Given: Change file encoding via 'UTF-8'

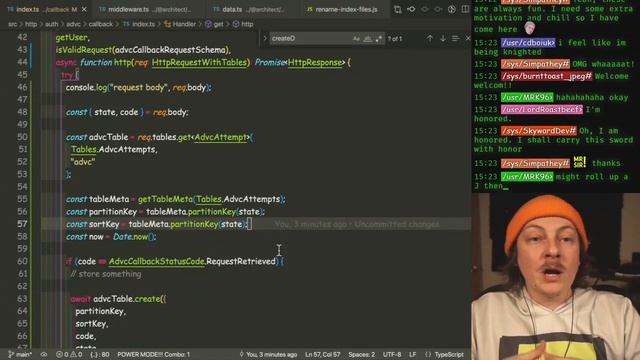Looking at the screenshot, I should (392, 354).
